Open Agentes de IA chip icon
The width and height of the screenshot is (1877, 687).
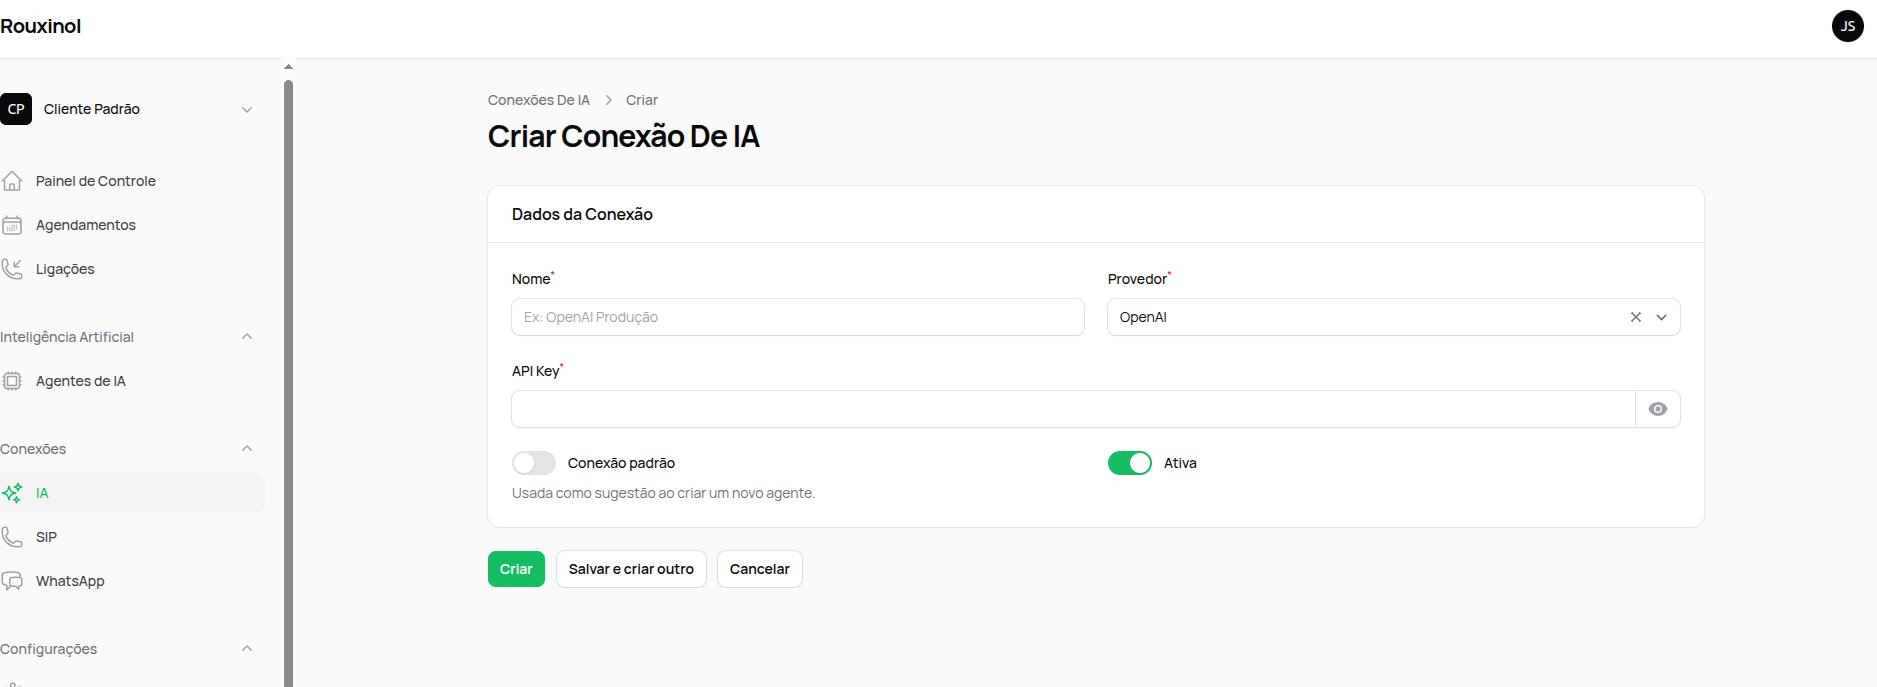click(12, 381)
